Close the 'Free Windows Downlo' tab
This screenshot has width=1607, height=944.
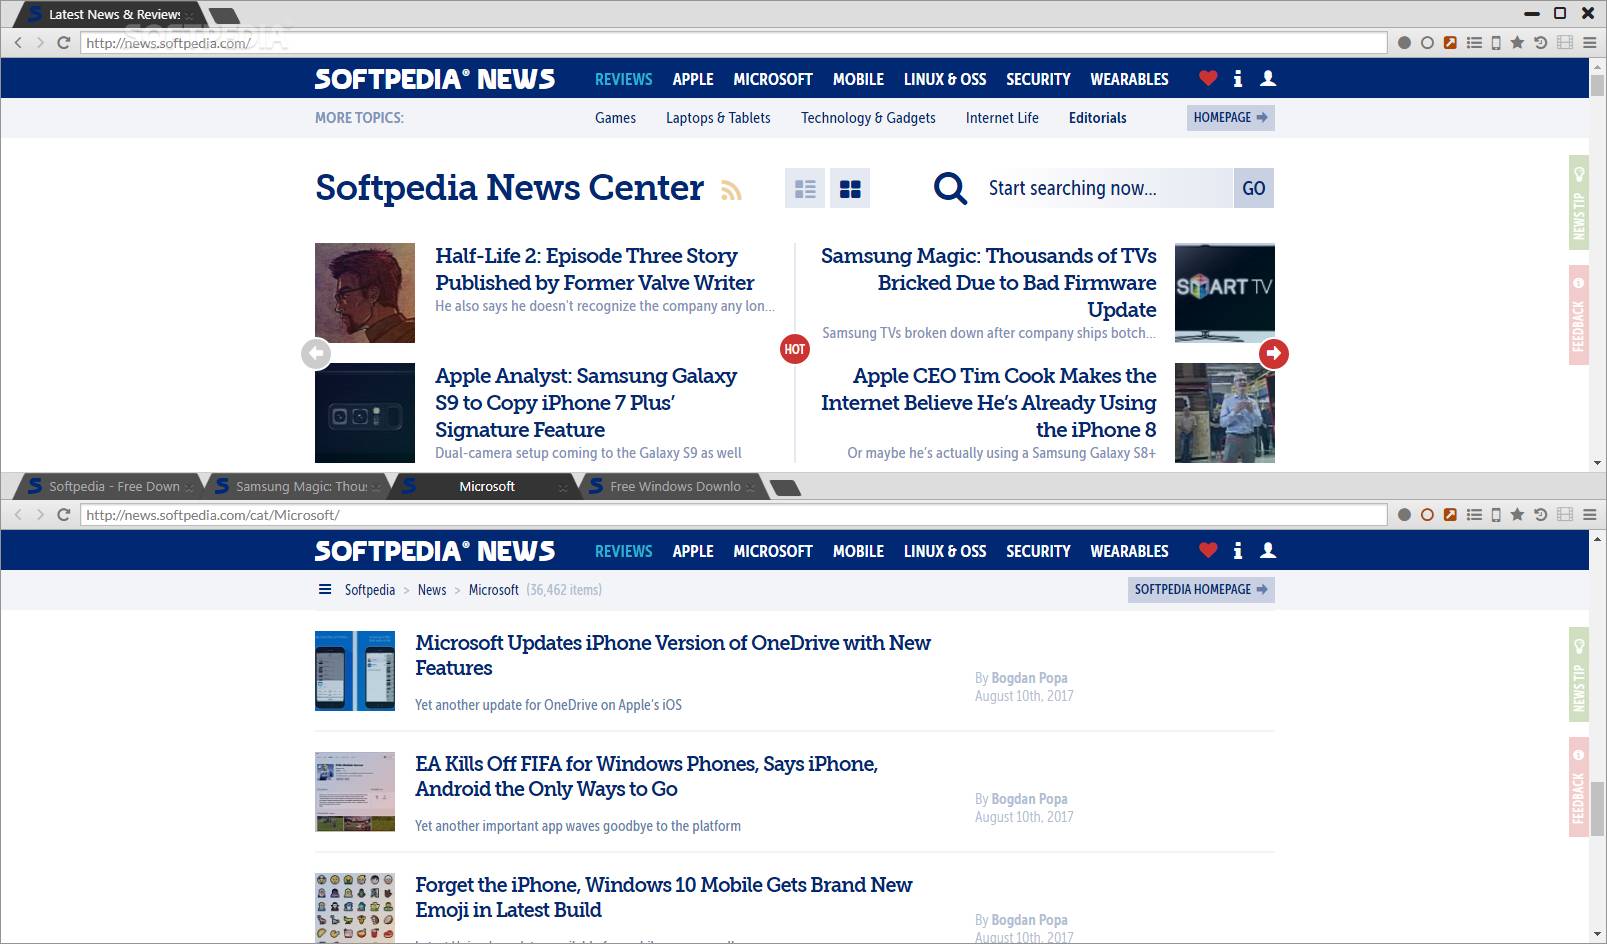click(750, 488)
